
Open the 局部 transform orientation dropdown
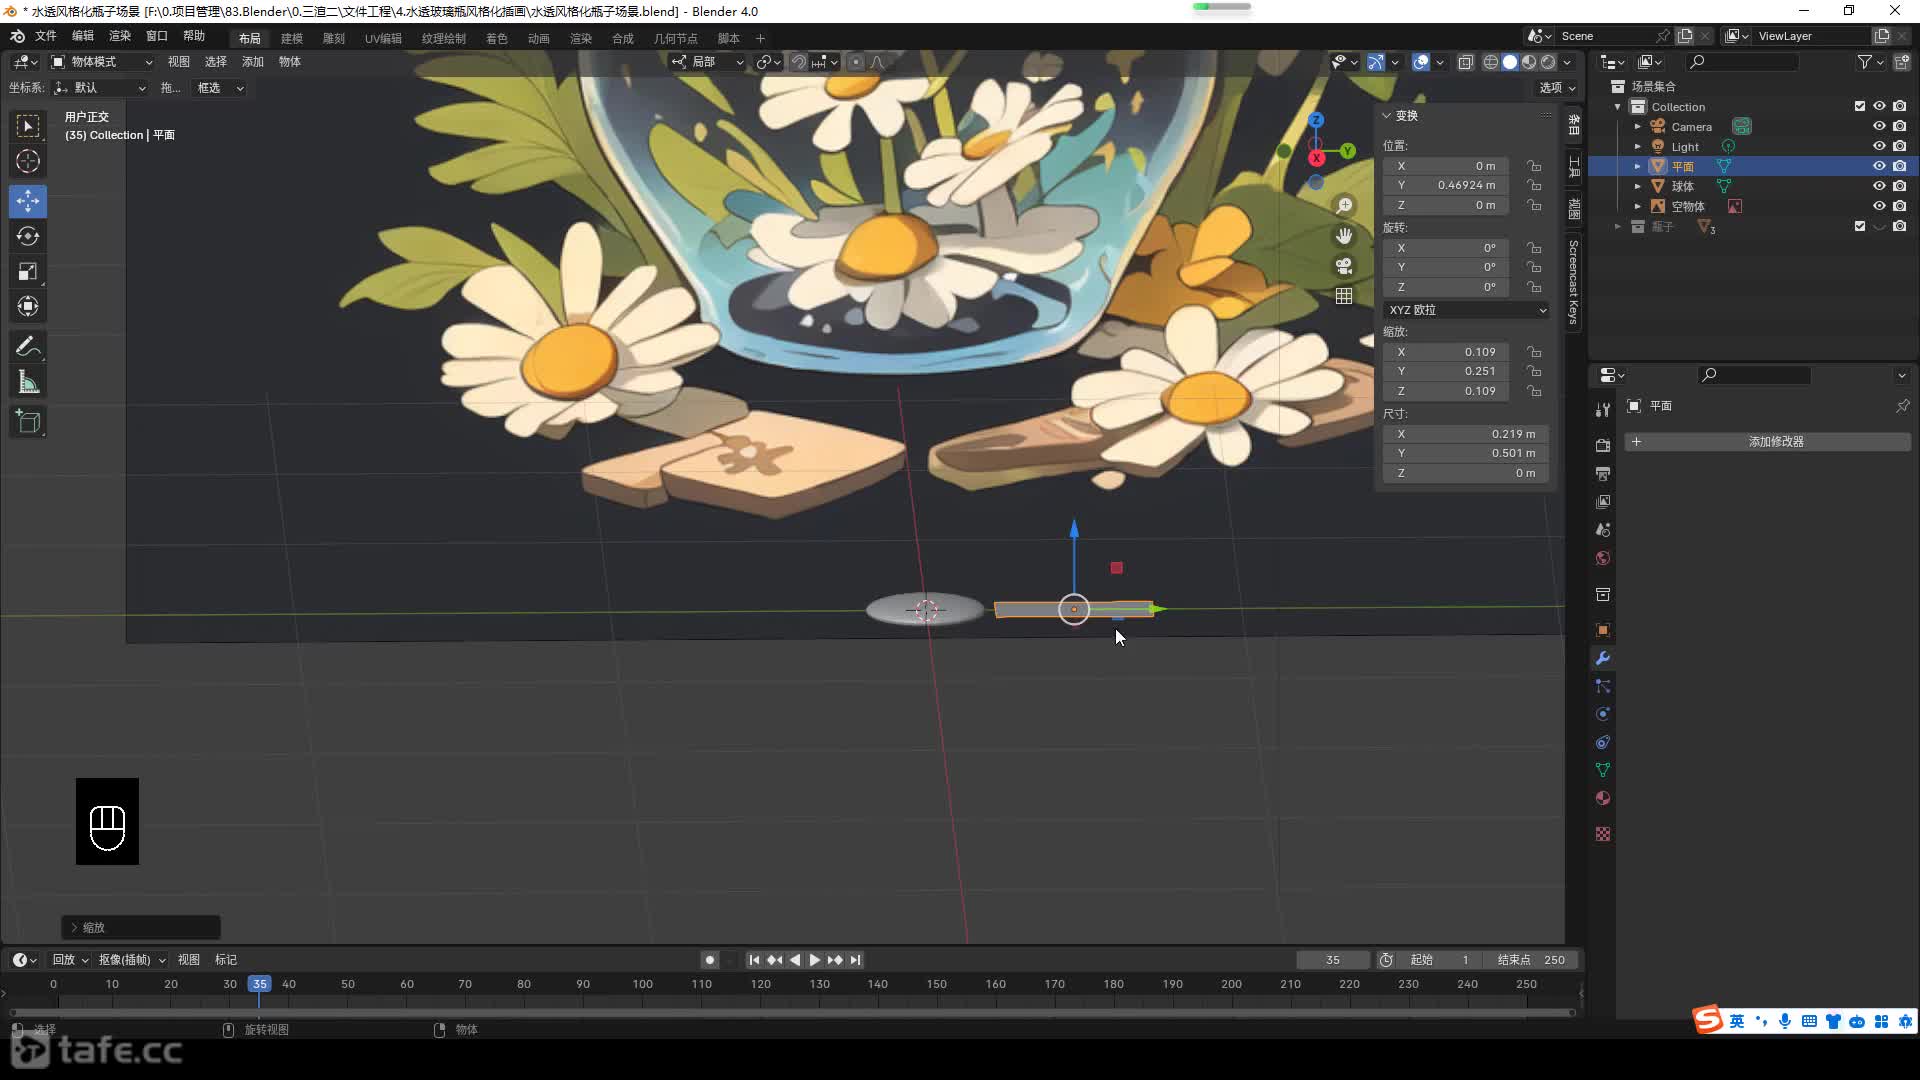pos(707,62)
